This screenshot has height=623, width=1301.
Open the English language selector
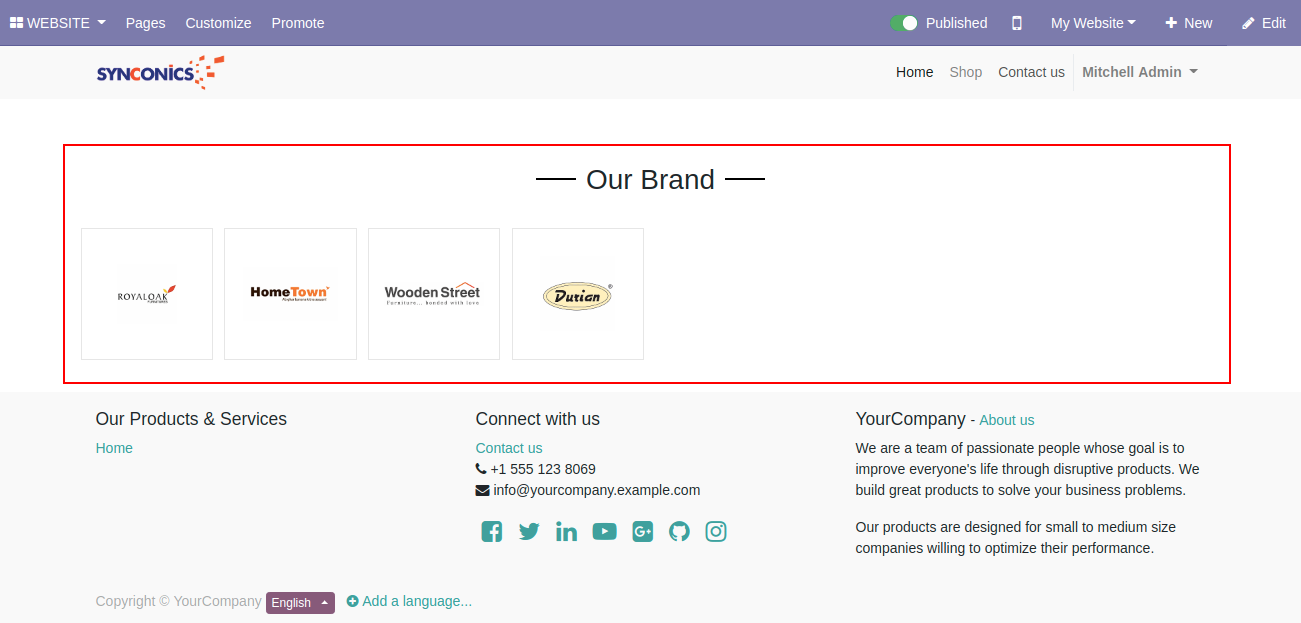tap(300, 602)
